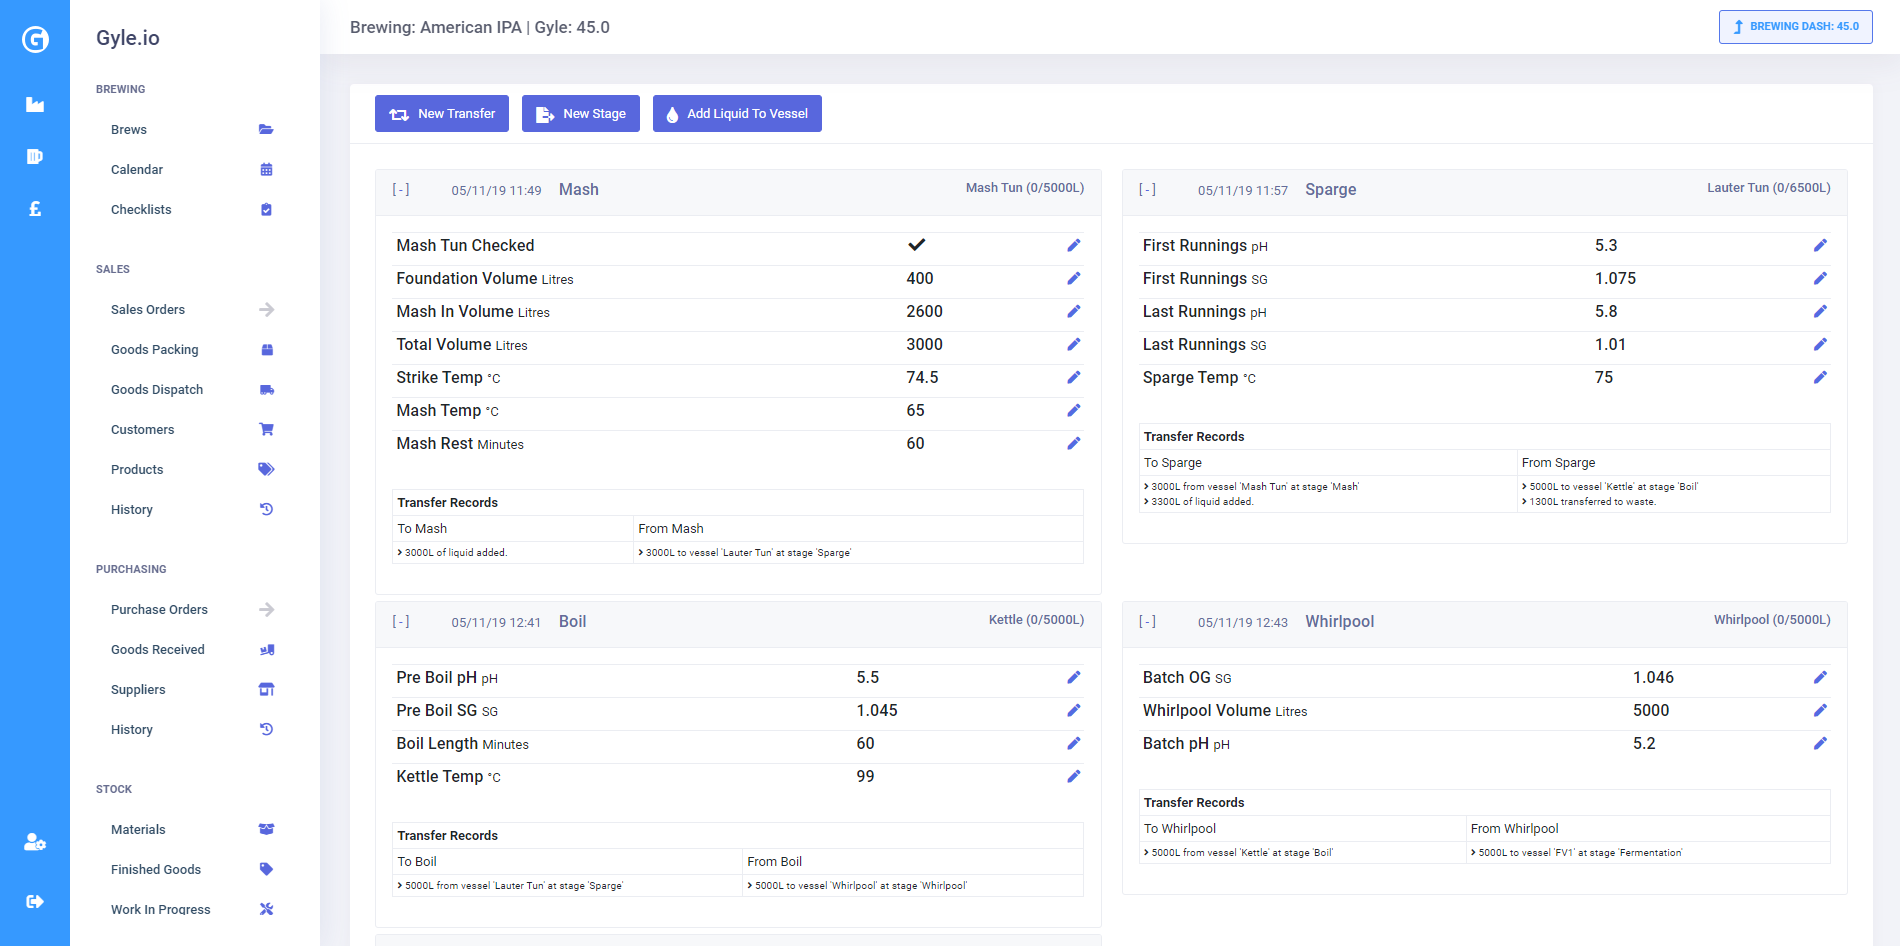This screenshot has height=946, width=1900.
Task: Edit First Runnings pH with pencil icon
Action: pos(1820,245)
